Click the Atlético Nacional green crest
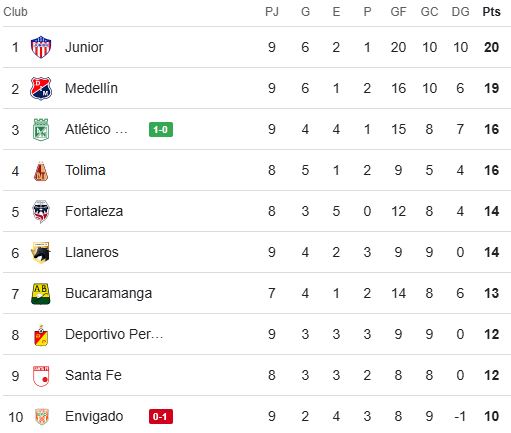The image size is (511, 433). 41,129
